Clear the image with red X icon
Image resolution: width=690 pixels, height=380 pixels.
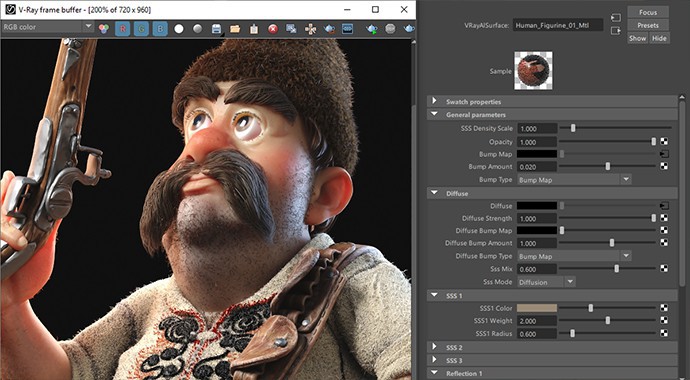tap(273, 29)
